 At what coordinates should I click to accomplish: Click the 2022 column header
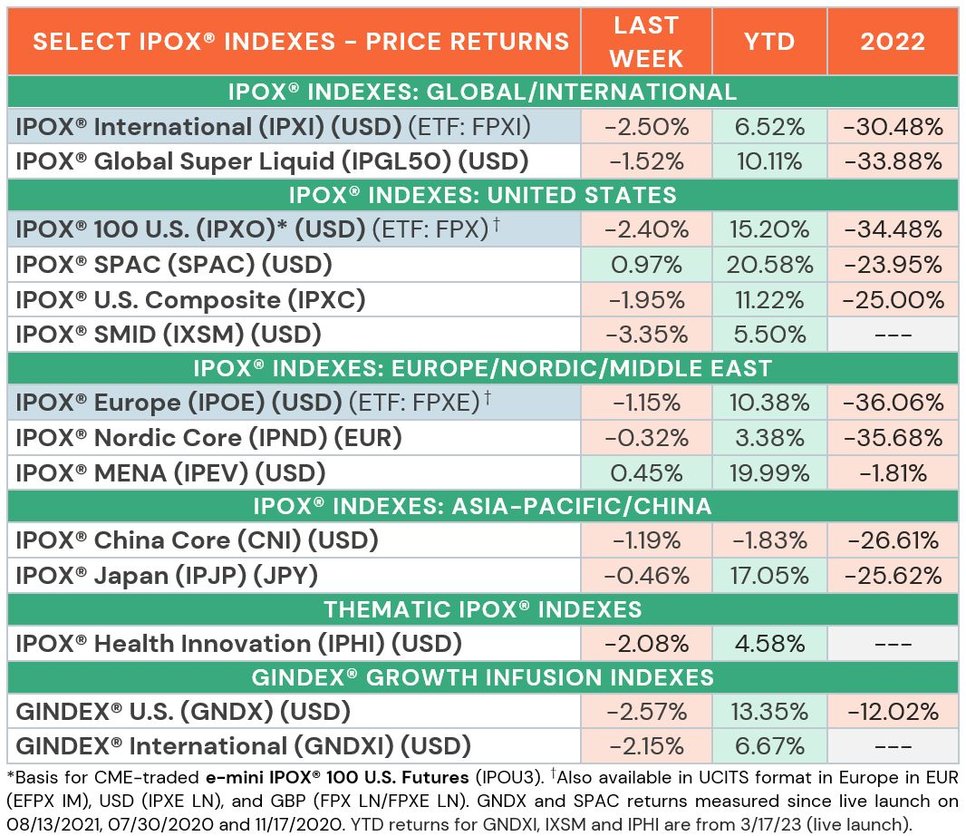(892, 41)
